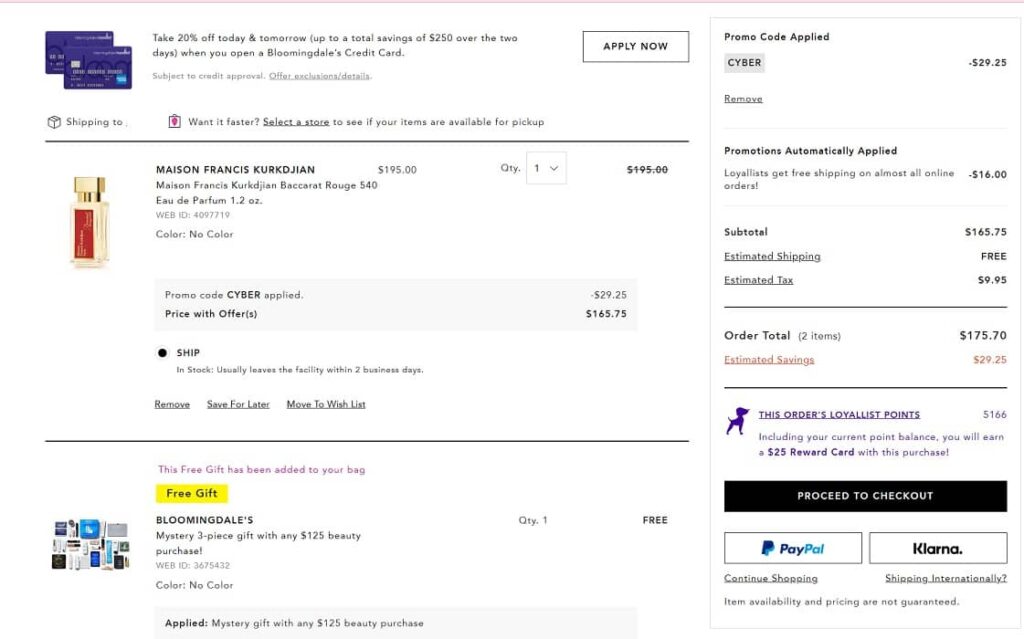Pay with the PayPal button

tap(792, 548)
